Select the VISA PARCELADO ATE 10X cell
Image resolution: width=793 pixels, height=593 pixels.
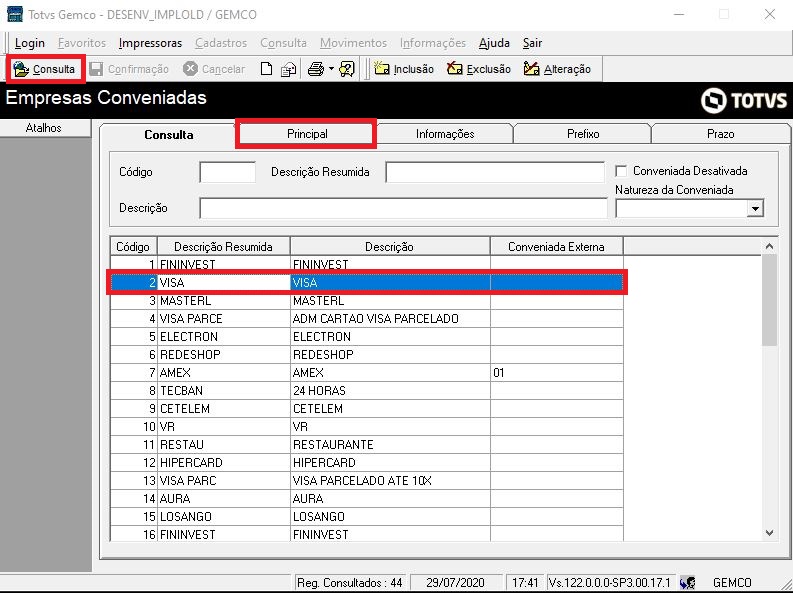[390, 481]
